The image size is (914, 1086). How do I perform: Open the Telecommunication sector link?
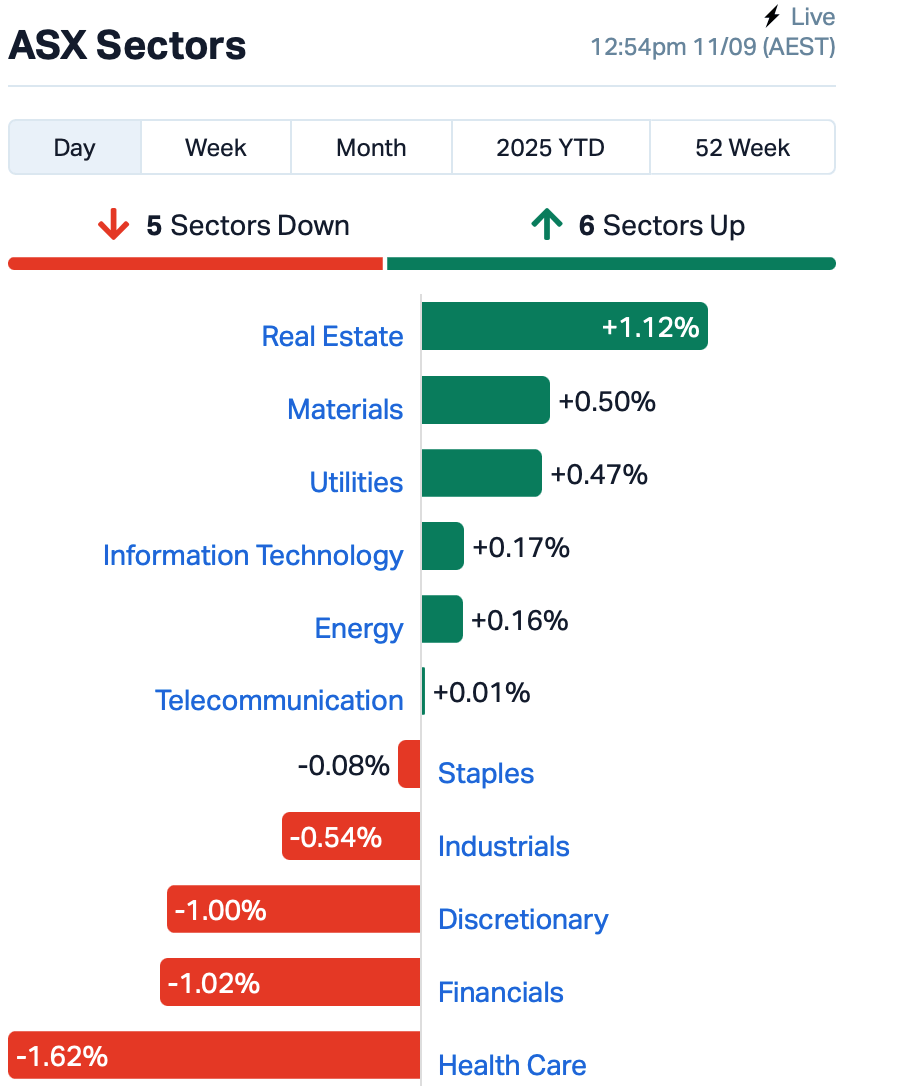(x=279, y=700)
